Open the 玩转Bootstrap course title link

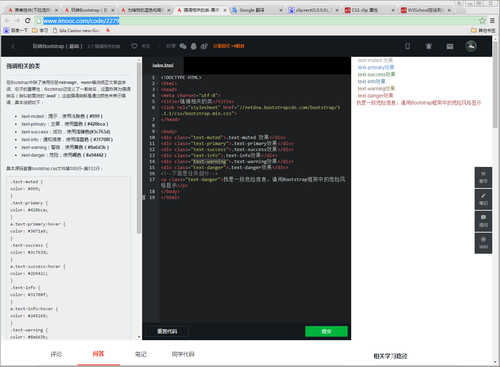click(57, 46)
